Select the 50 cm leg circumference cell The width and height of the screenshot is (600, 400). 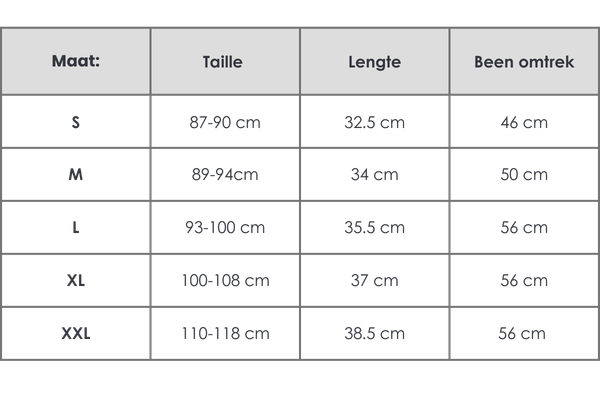tap(524, 175)
